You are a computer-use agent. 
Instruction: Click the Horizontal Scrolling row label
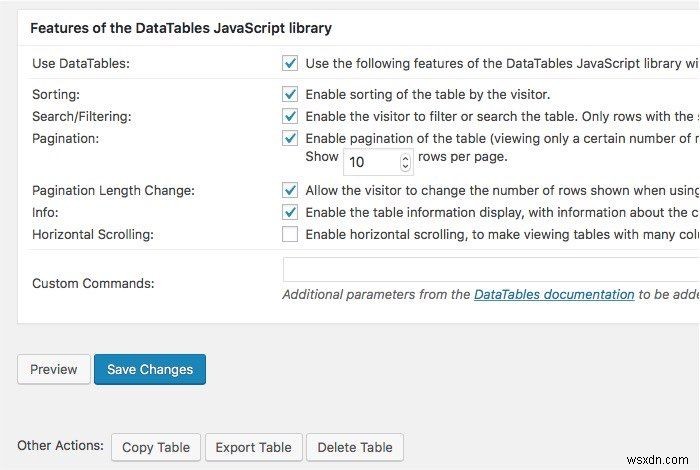94,234
